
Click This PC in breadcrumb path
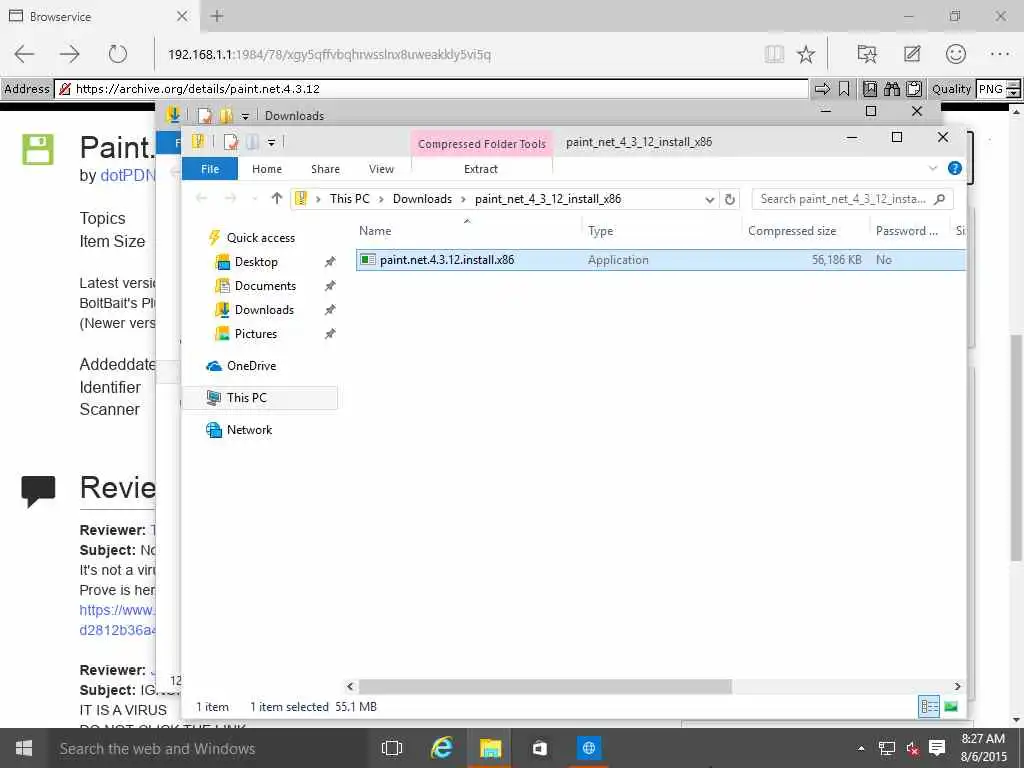point(349,199)
